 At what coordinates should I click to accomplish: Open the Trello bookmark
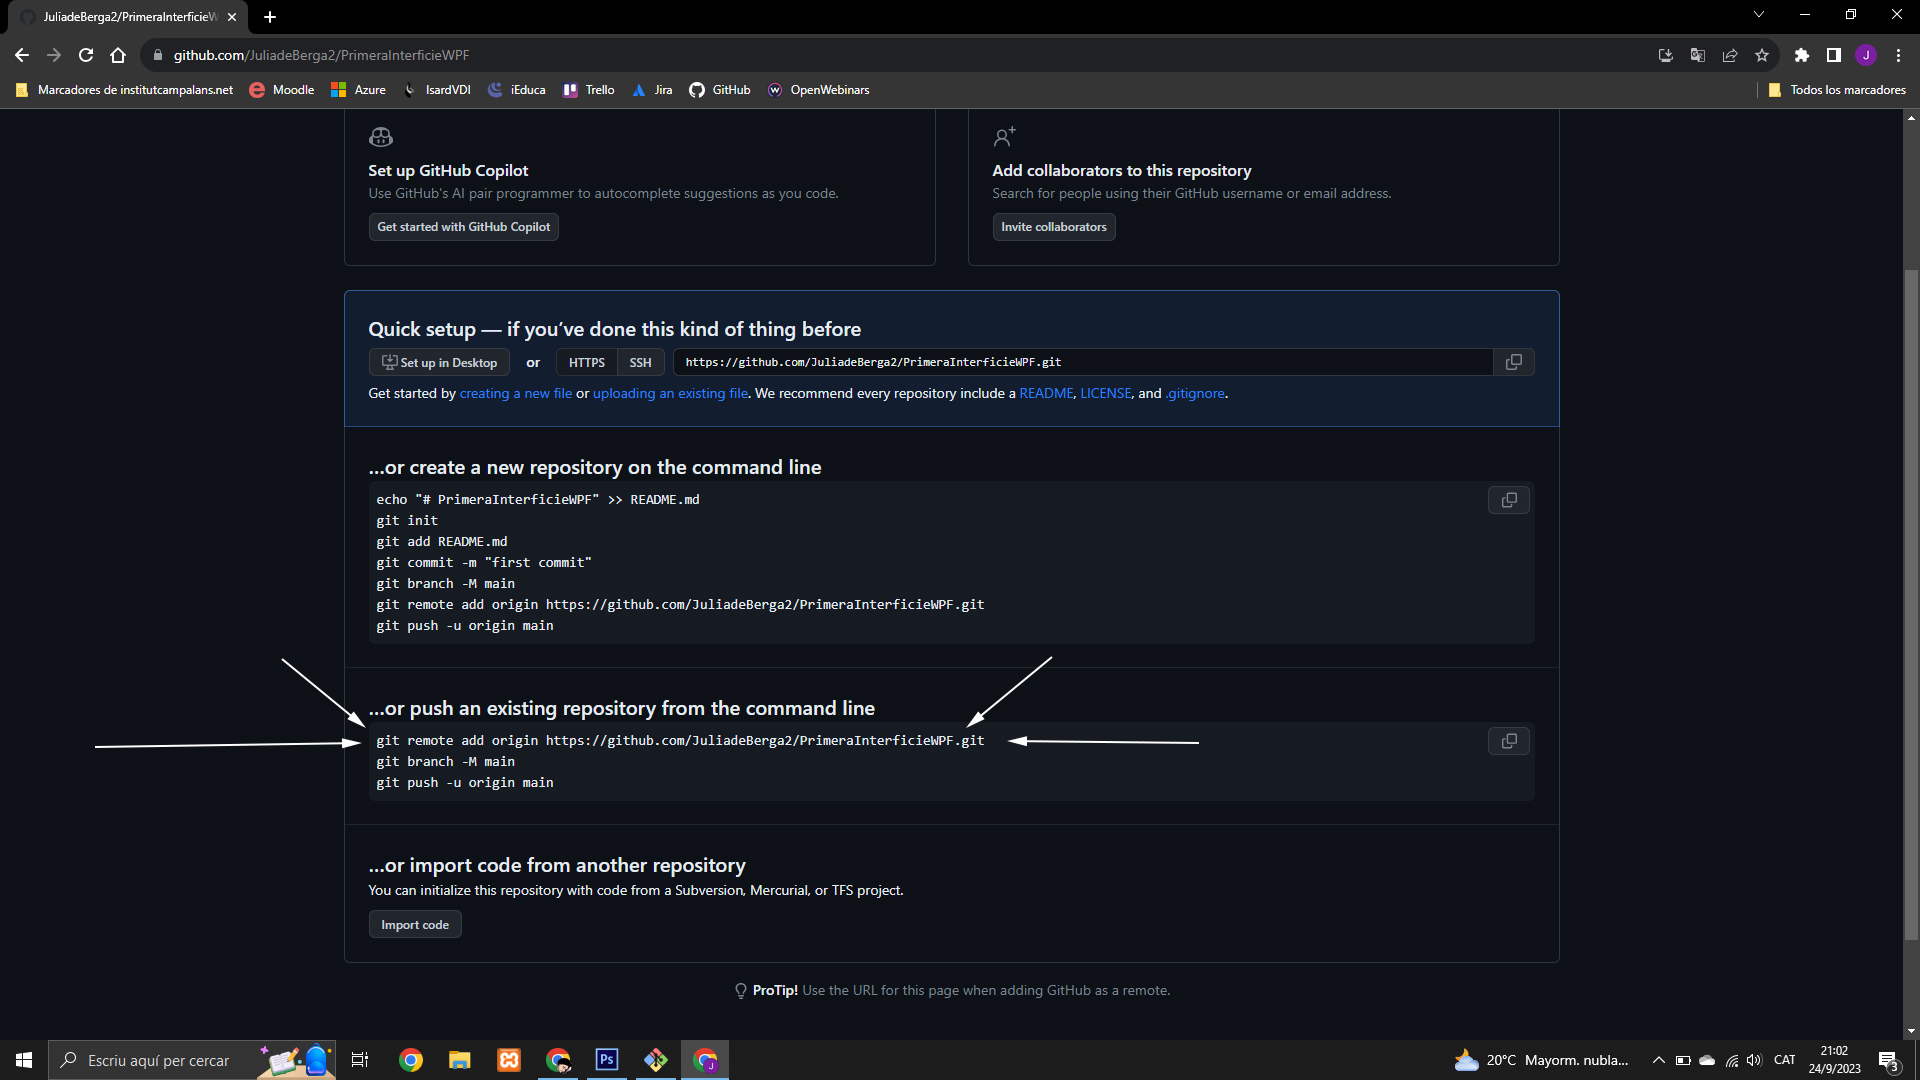589,90
